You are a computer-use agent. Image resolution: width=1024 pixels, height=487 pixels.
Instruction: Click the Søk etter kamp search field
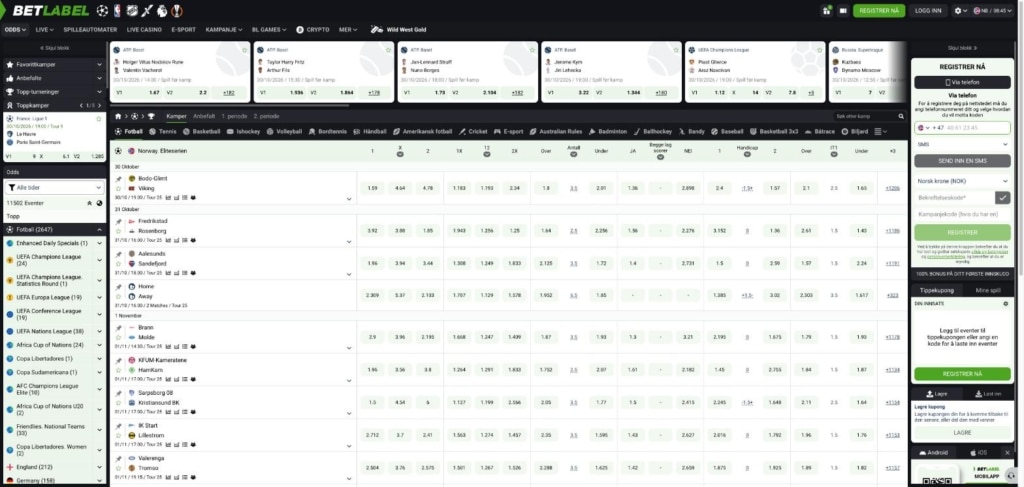click(x=865, y=116)
